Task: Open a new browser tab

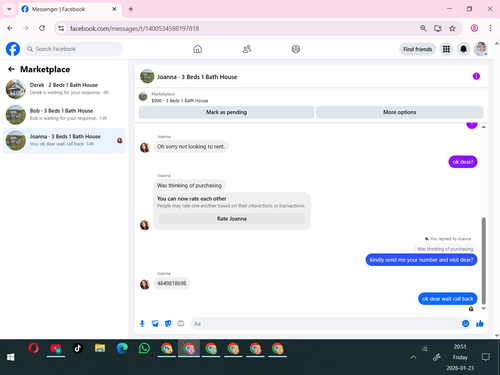Action: tap(131, 9)
